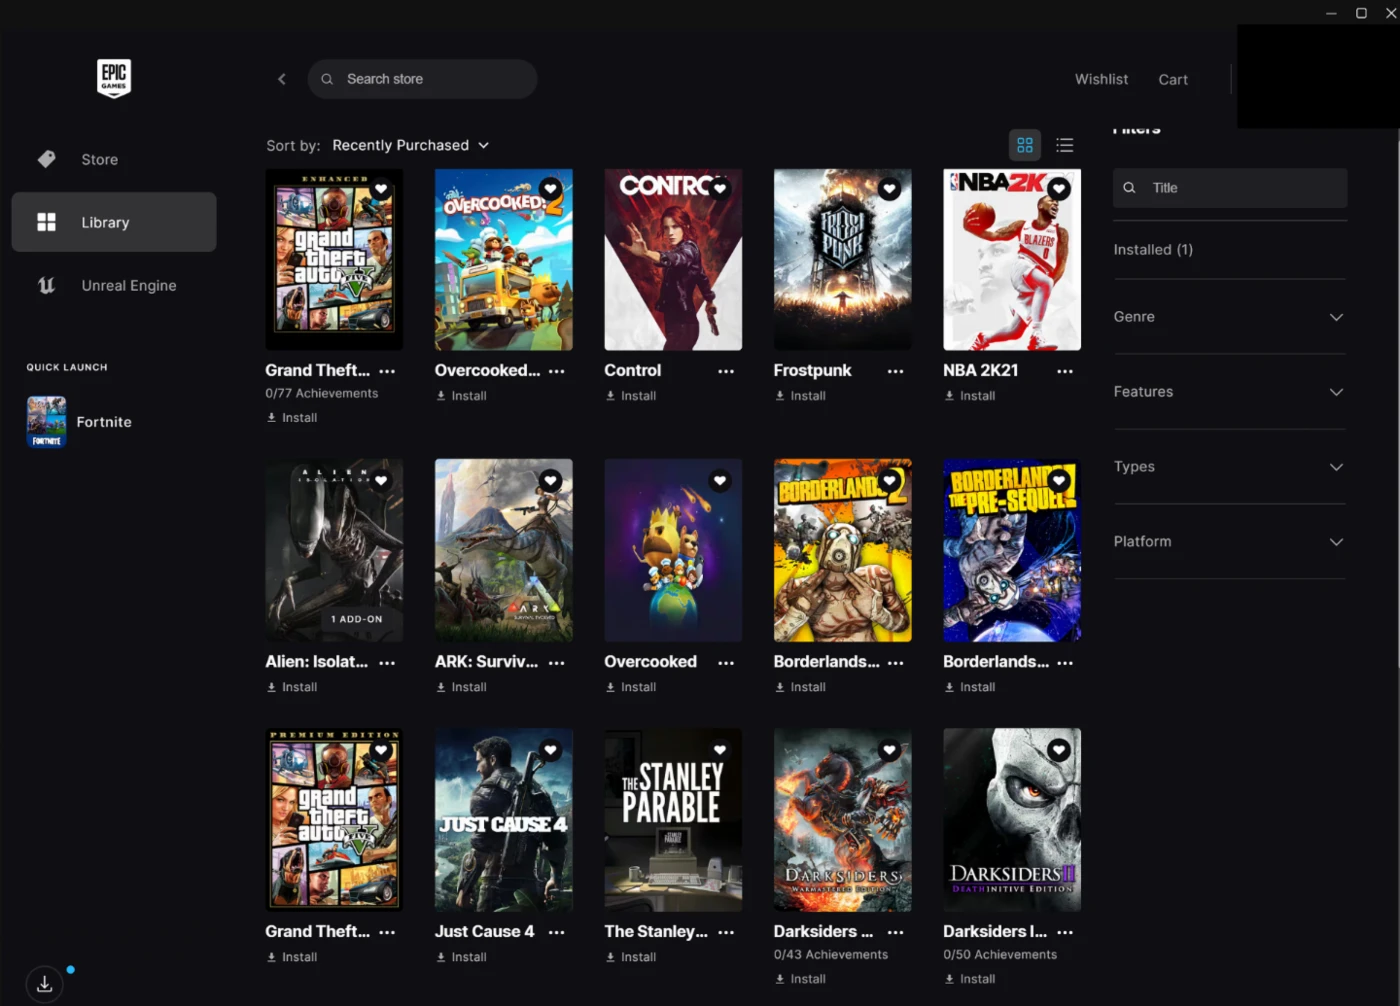Expand the Features filter
1400x1006 pixels.
1229,392
